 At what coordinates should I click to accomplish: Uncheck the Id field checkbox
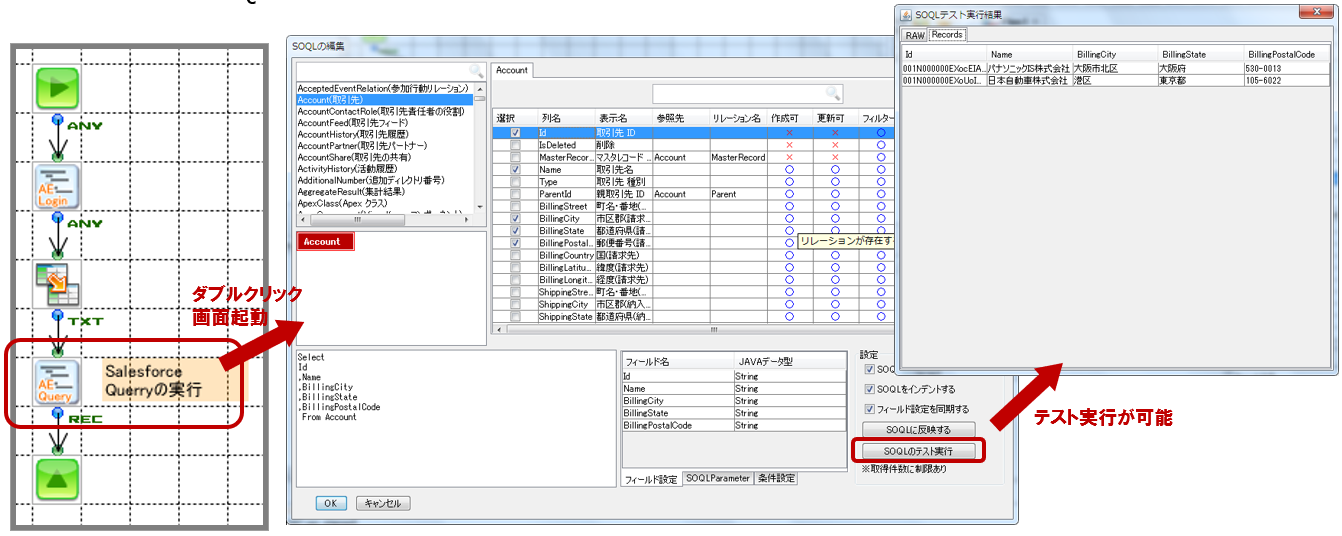(x=515, y=132)
